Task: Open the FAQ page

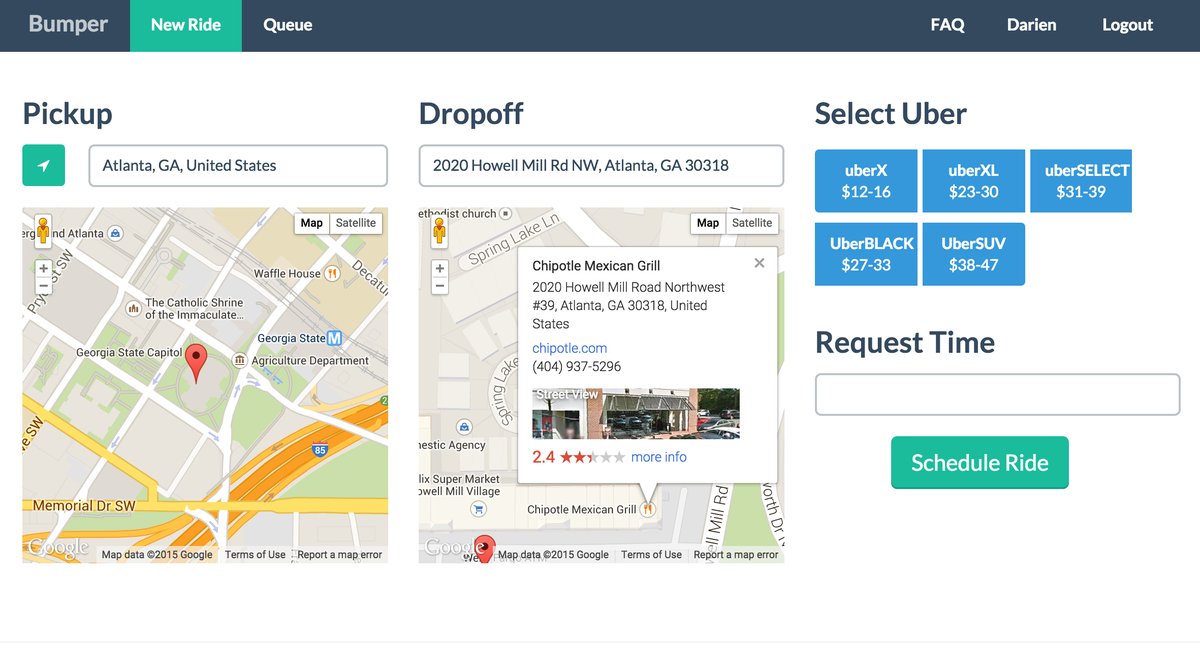Action: [x=948, y=25]
